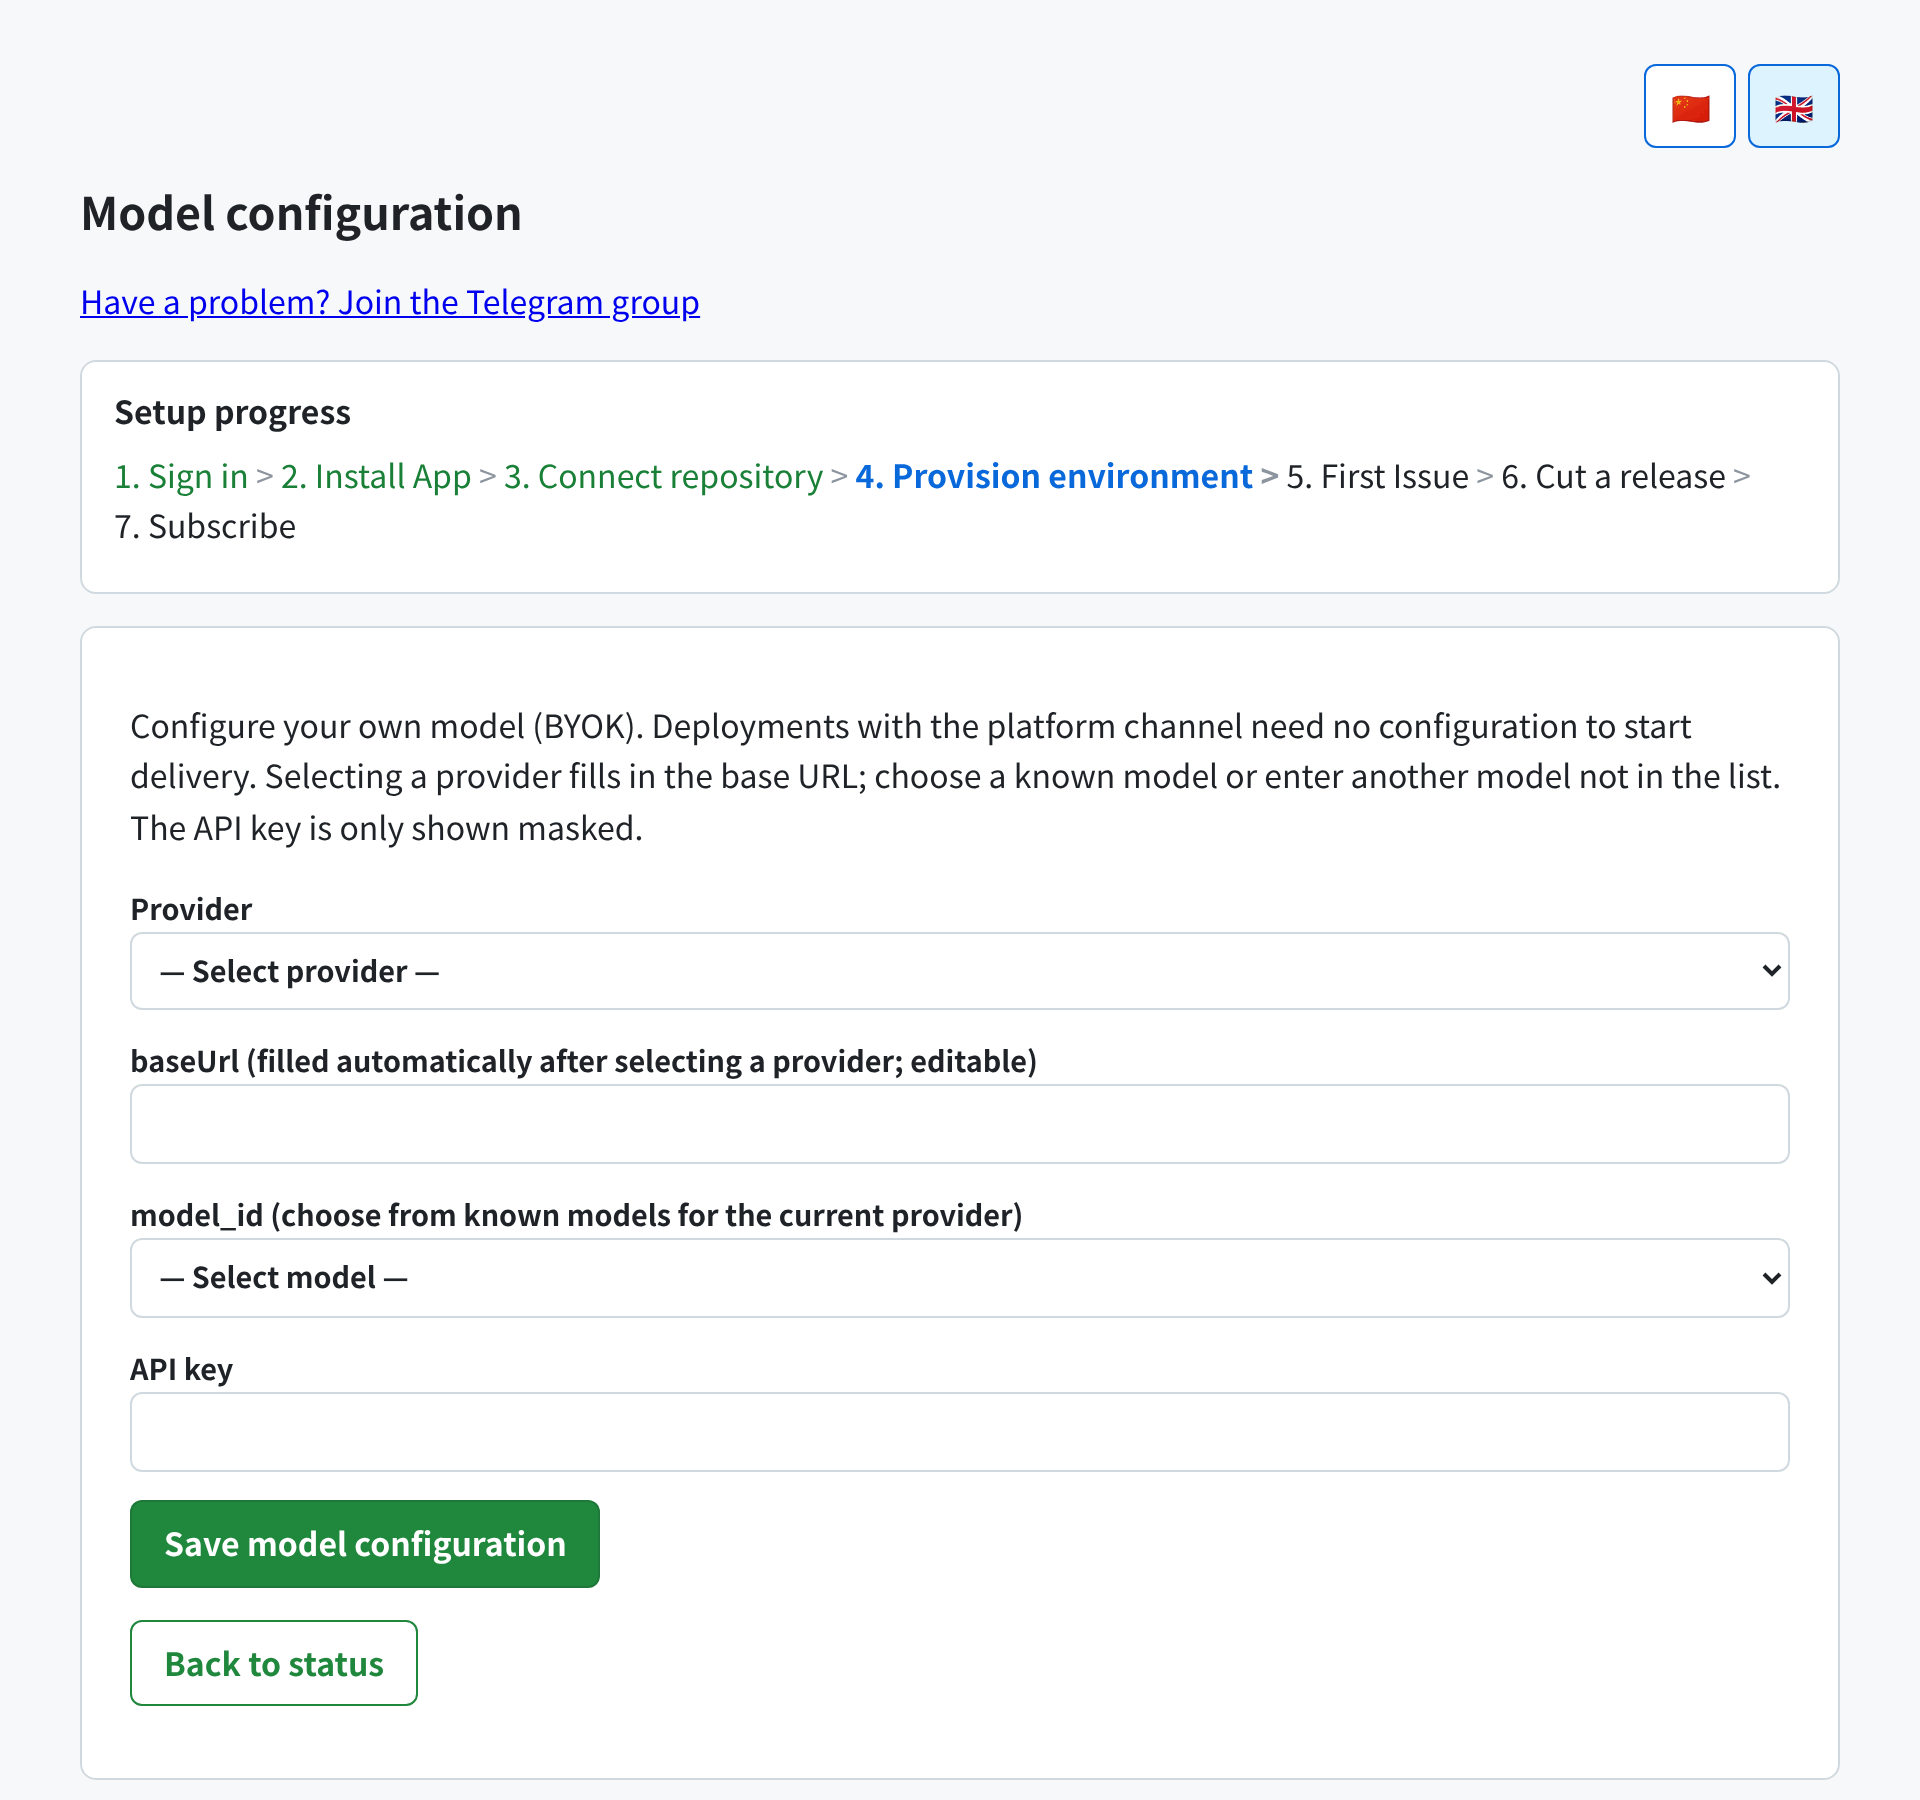Click the BYOK description paragraph
Image resolution: width=1920 pixels, height=1800 pixels.
(x=956, y=777)
